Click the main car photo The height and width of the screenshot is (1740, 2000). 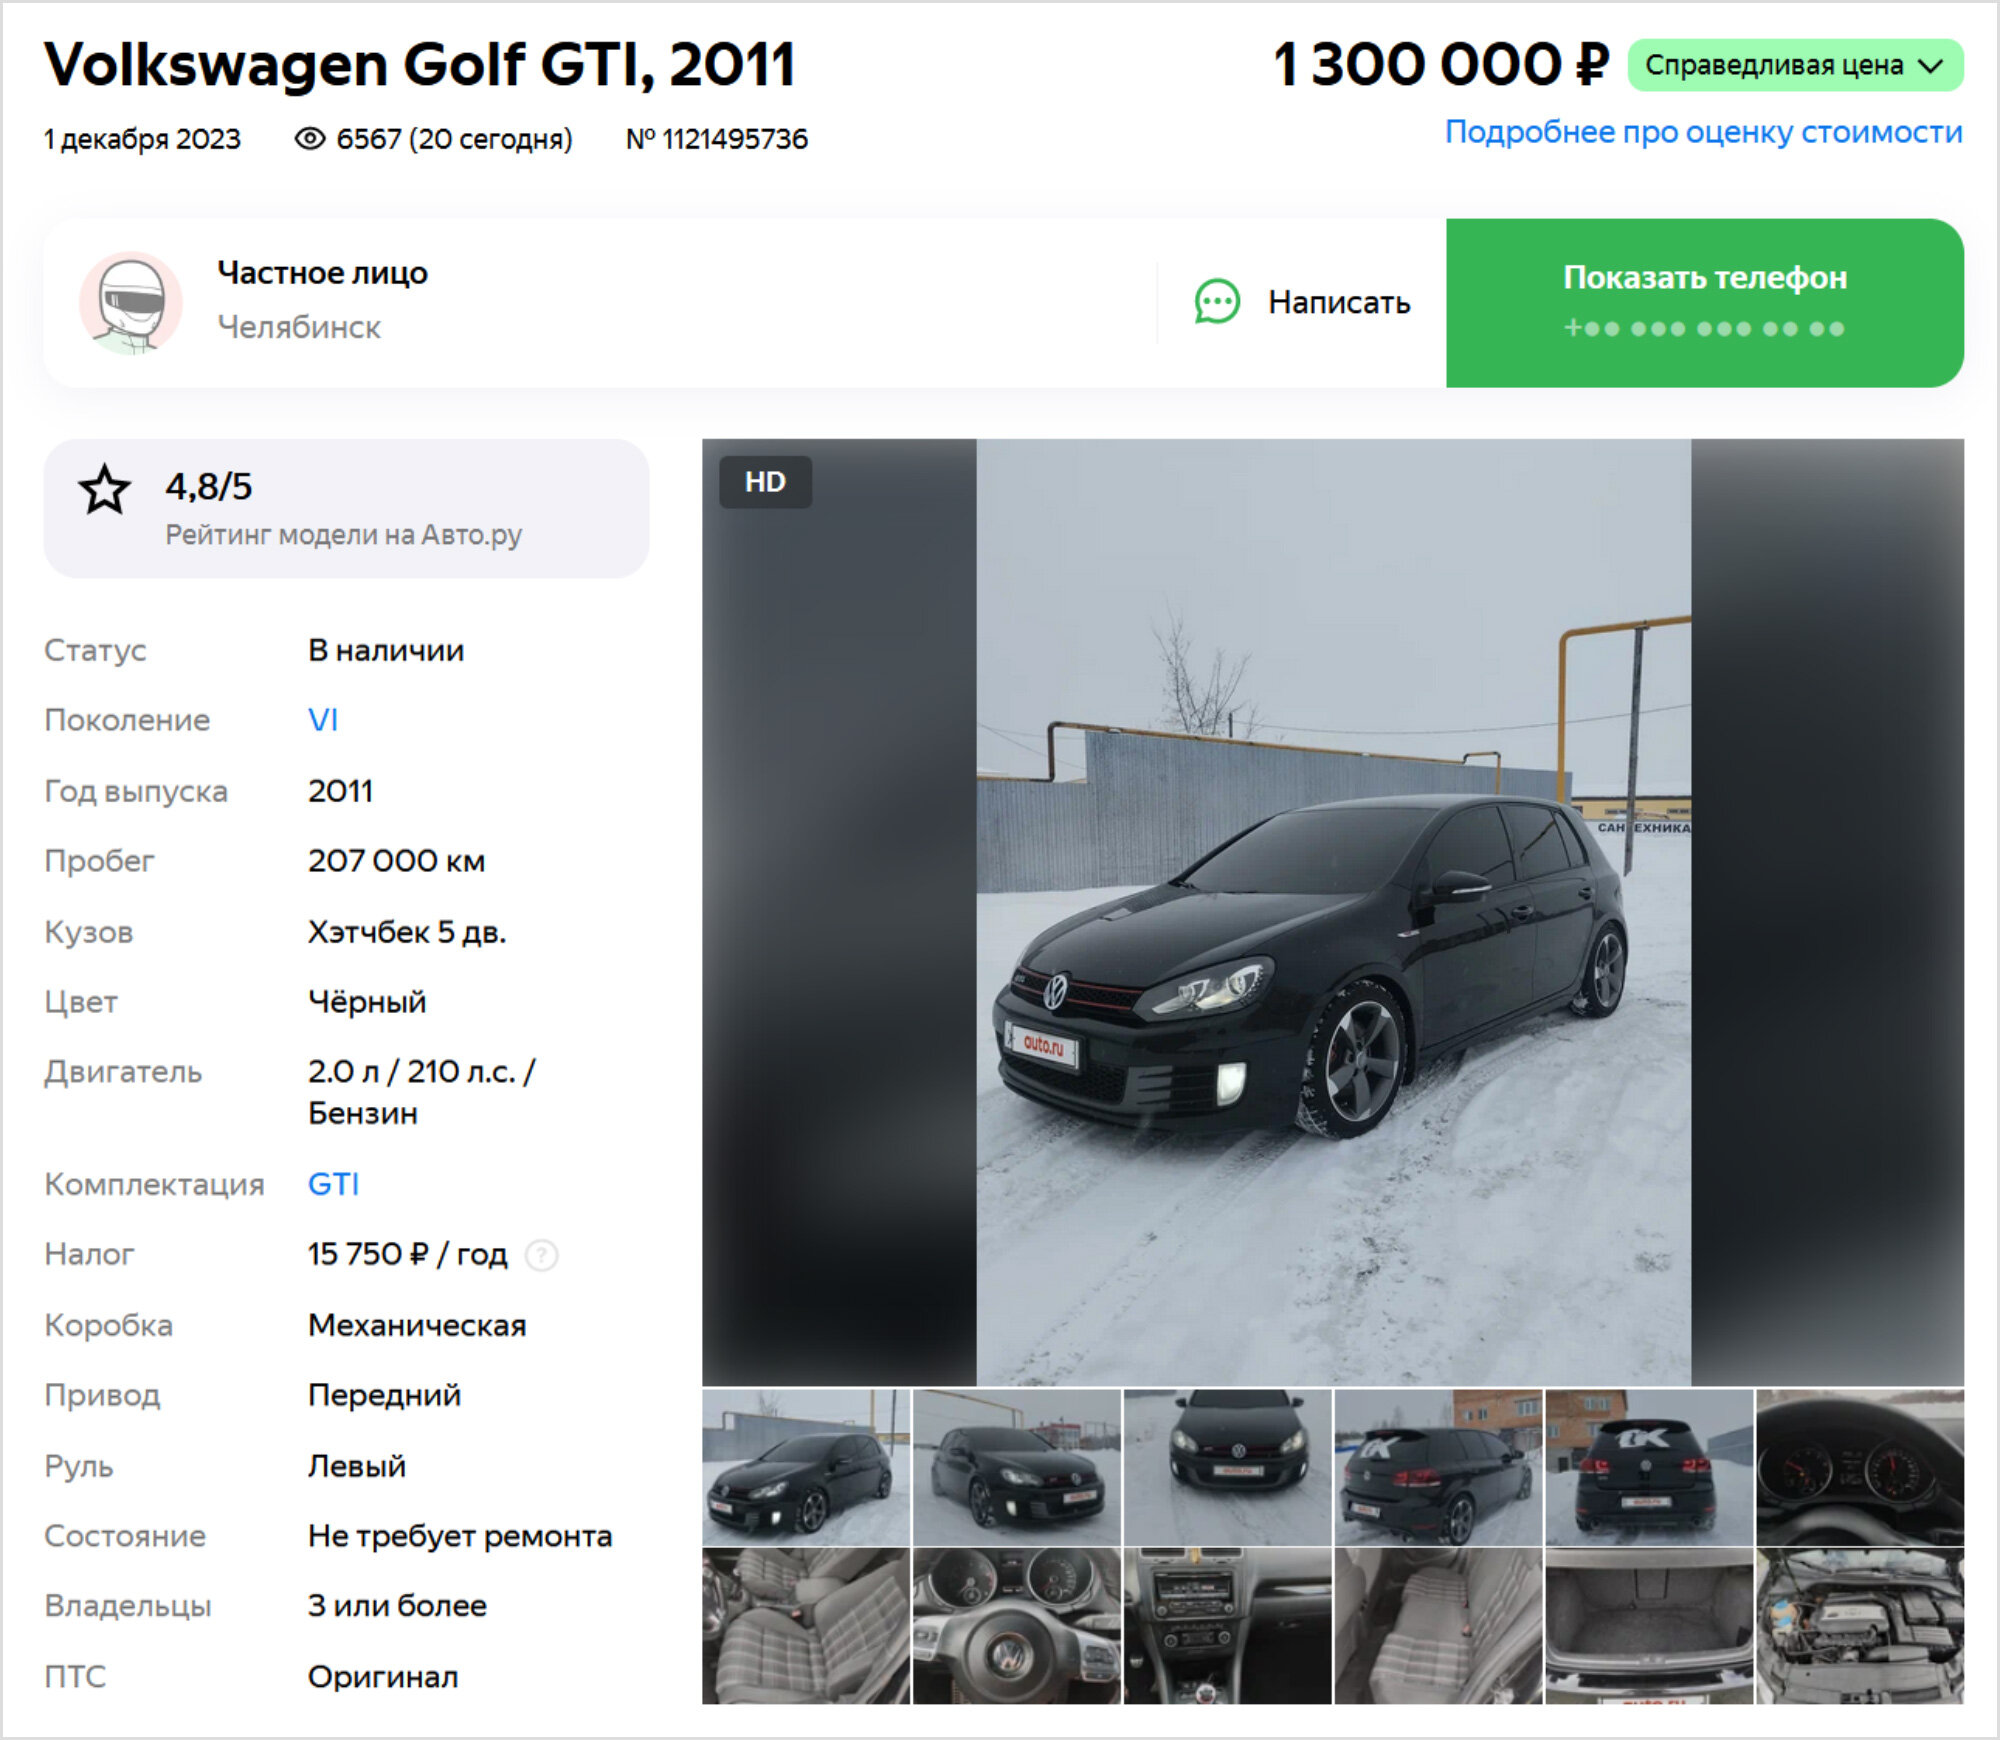(1333, 912)
